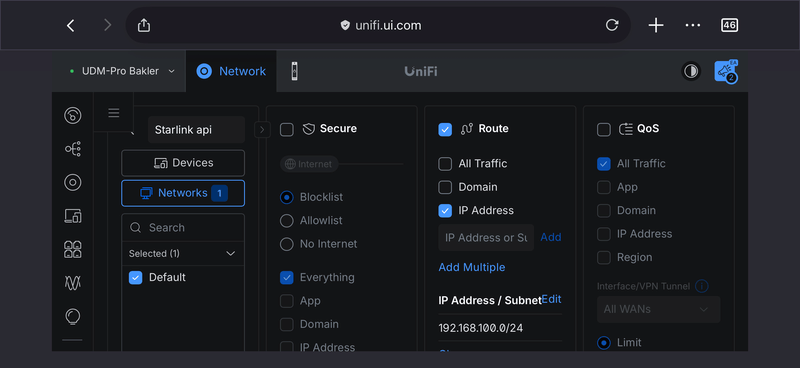The height and width of the screenshot is (368, 800).
Task: Open the Dashboard sidebar icon
Action: 72,116
